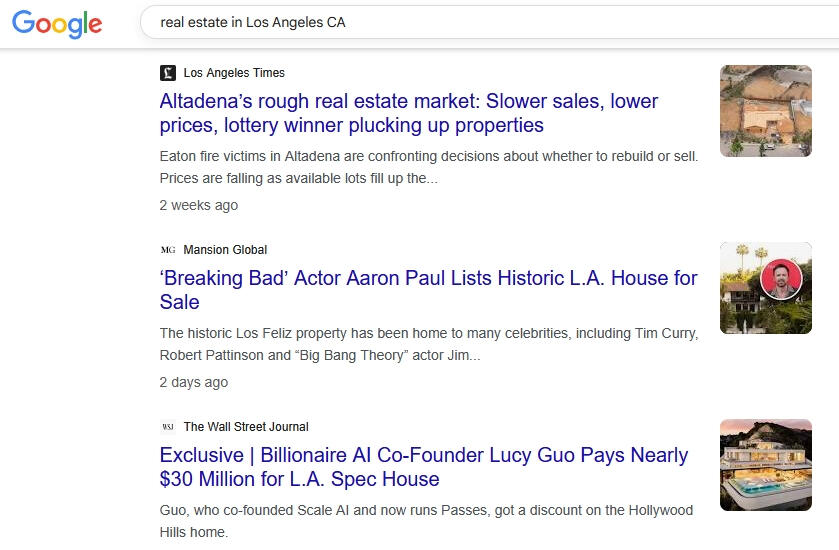The image size is (839, 550).
Task: Click The Wall Street Journal source name
Action: (246, 427)
